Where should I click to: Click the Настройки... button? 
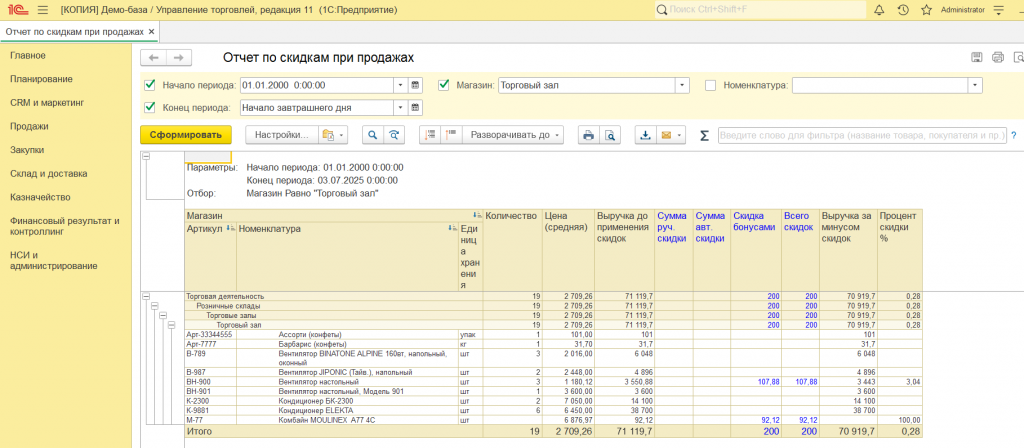(281, 135)
